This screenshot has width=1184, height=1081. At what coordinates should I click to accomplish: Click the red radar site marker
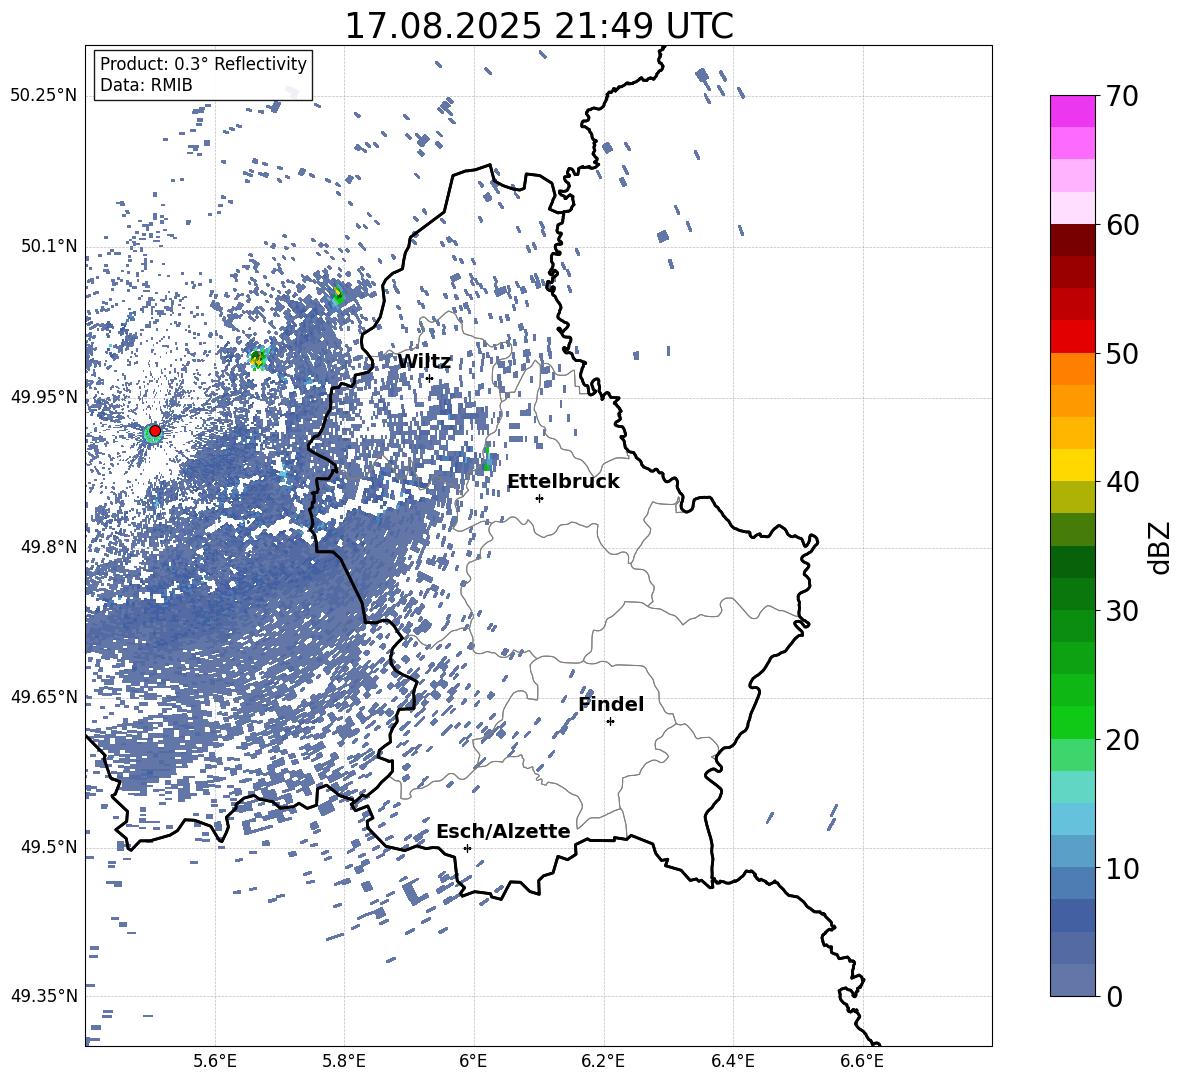click(x=155, y=431)
